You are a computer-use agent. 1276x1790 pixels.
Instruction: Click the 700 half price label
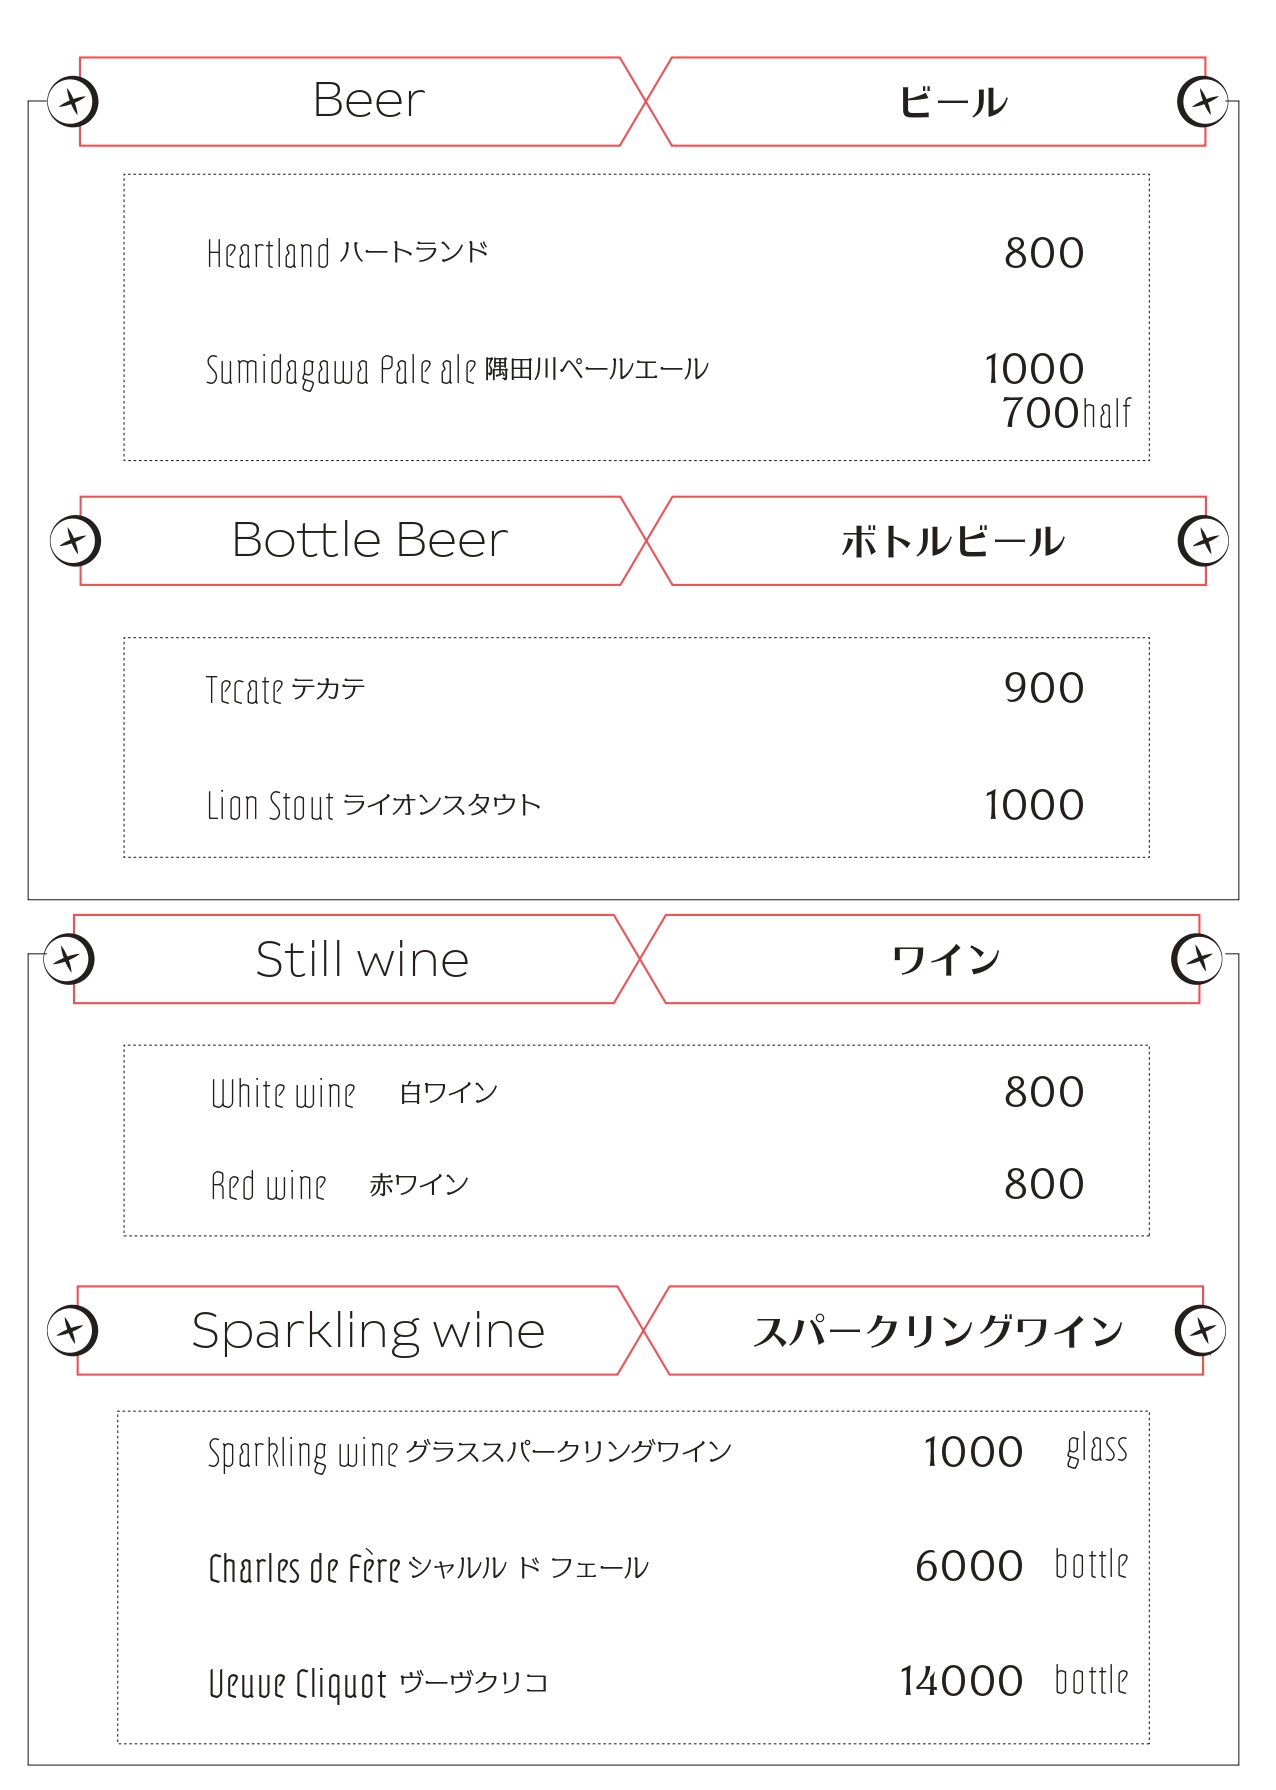click(x=1067, y=413)
